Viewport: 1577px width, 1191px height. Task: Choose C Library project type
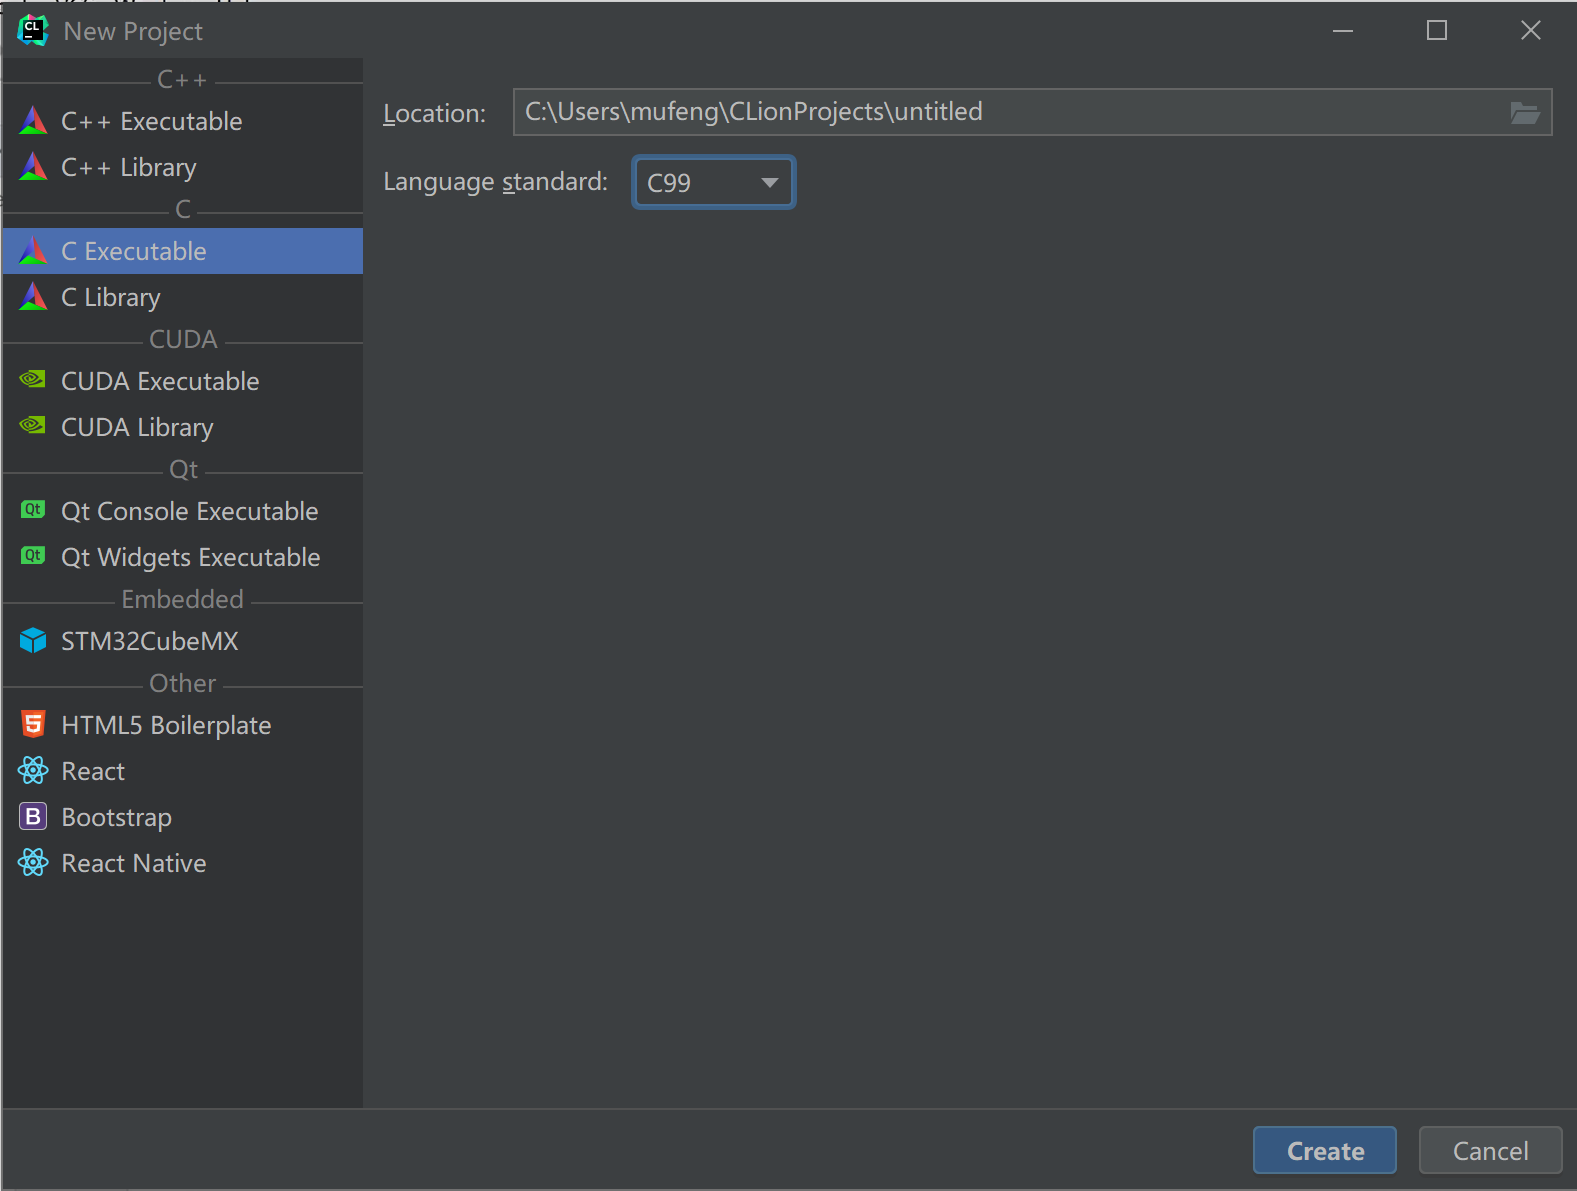[x=183, y=297]
